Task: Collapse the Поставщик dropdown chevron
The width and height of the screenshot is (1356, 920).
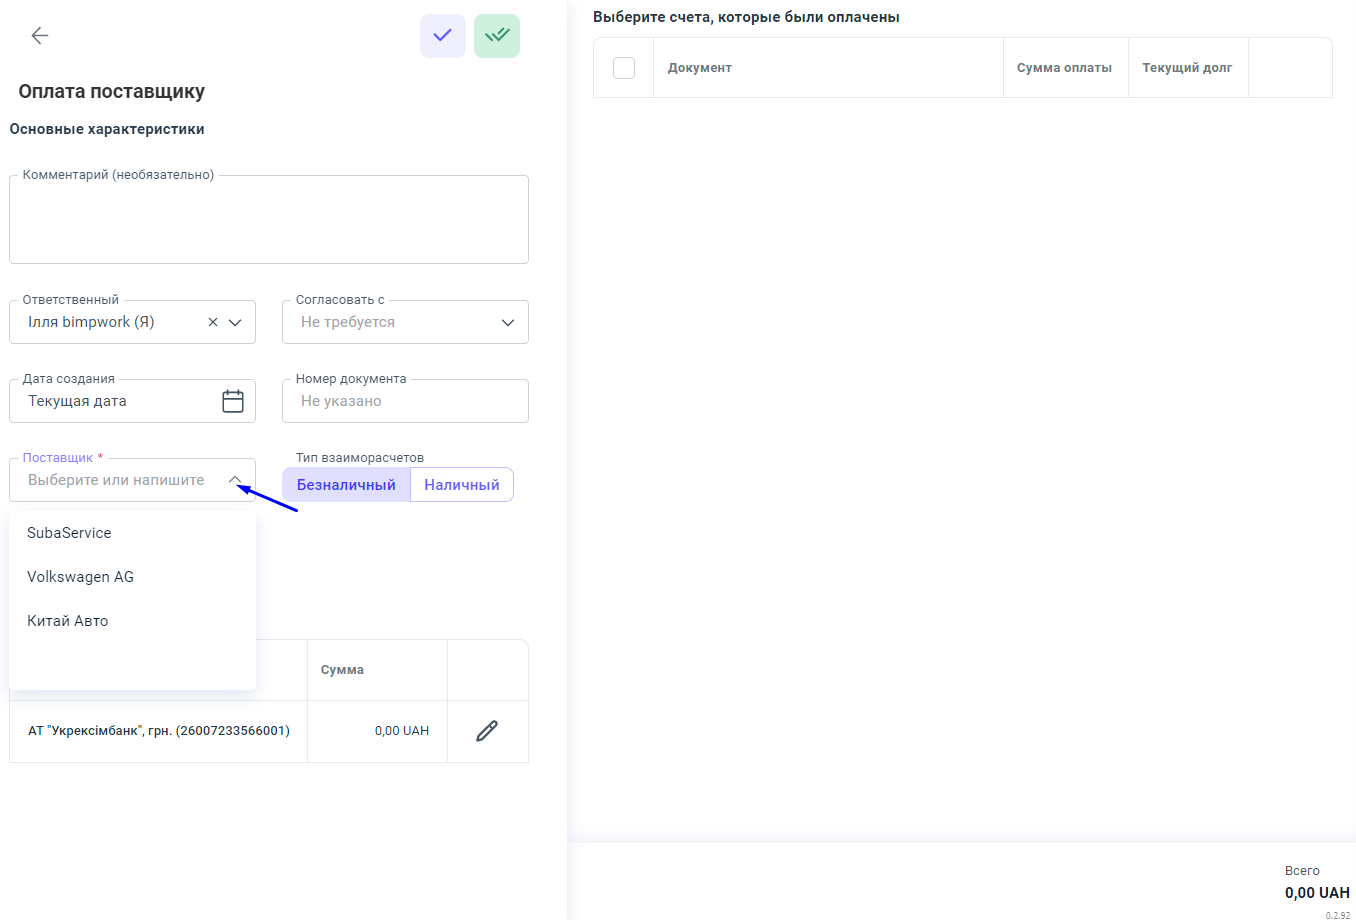Action: tap(235, 480)
